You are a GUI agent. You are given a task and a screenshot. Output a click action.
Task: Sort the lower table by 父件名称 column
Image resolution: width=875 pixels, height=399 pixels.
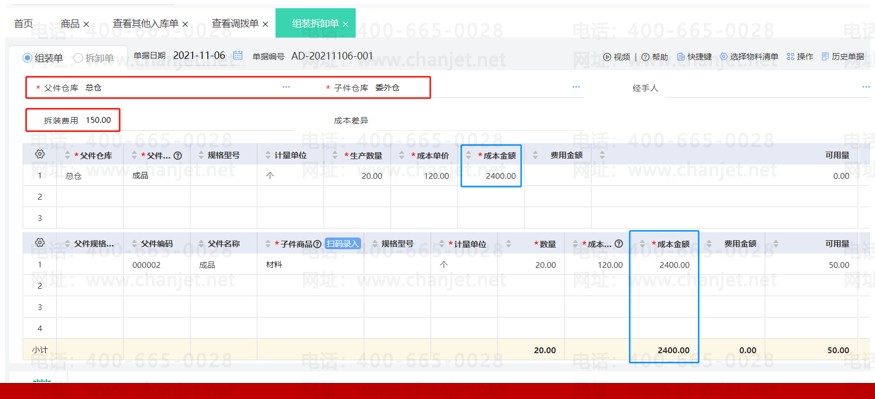point(201,244)
